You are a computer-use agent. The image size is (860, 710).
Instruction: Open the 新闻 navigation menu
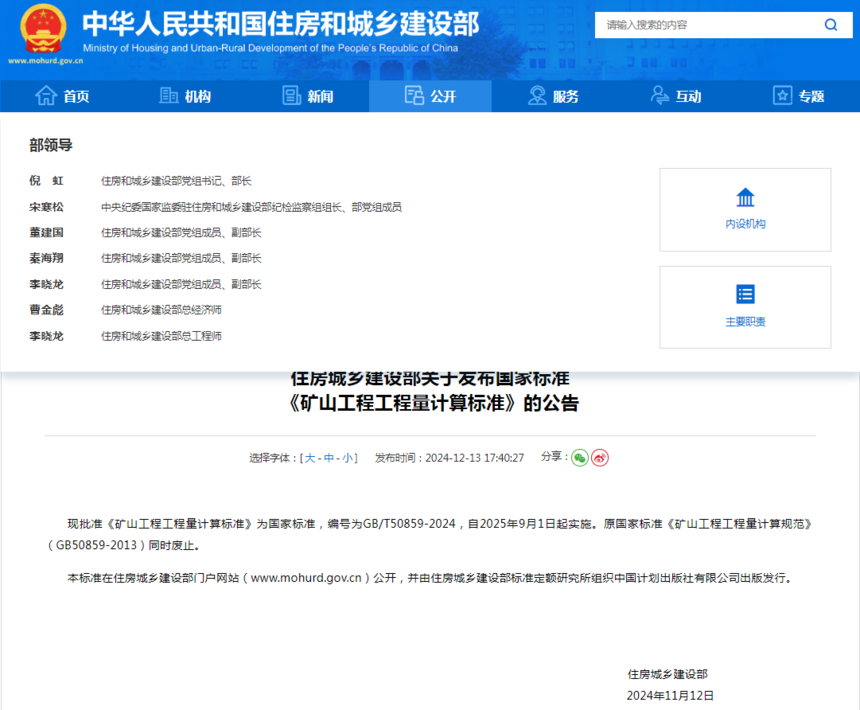point(308,96)
